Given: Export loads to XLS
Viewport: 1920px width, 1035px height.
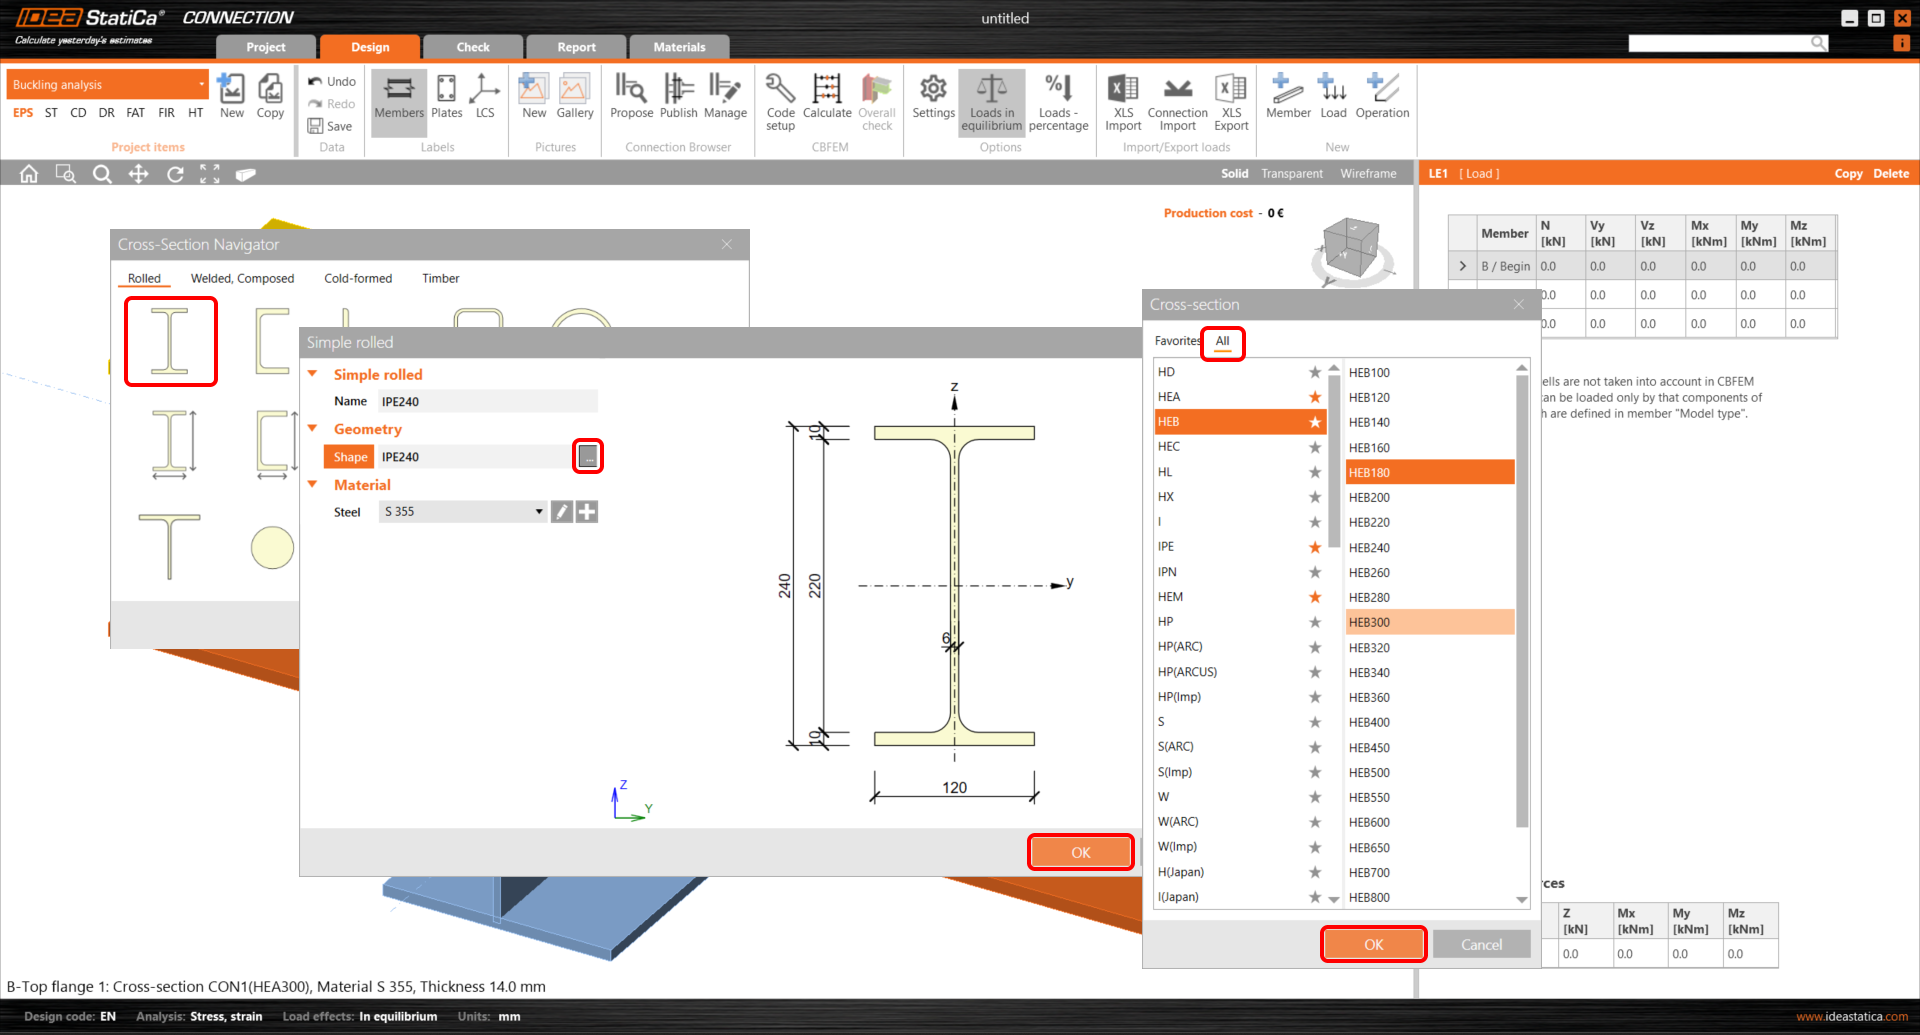Looking at the screenshot, I should (1231, 102).
